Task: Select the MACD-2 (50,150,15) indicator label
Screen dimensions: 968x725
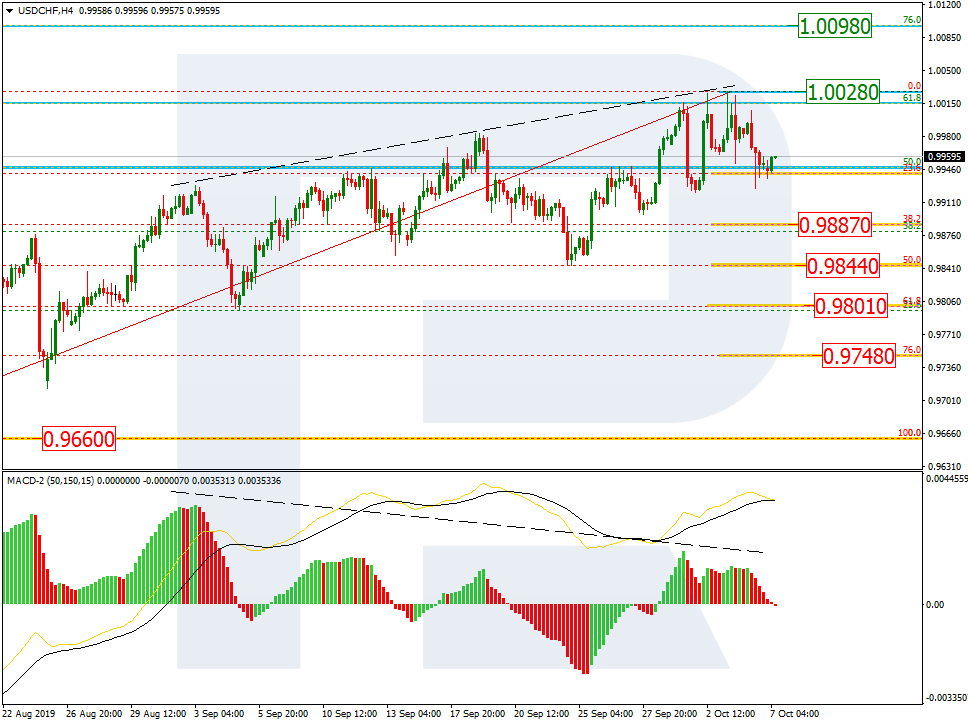Action: point(51,480)
